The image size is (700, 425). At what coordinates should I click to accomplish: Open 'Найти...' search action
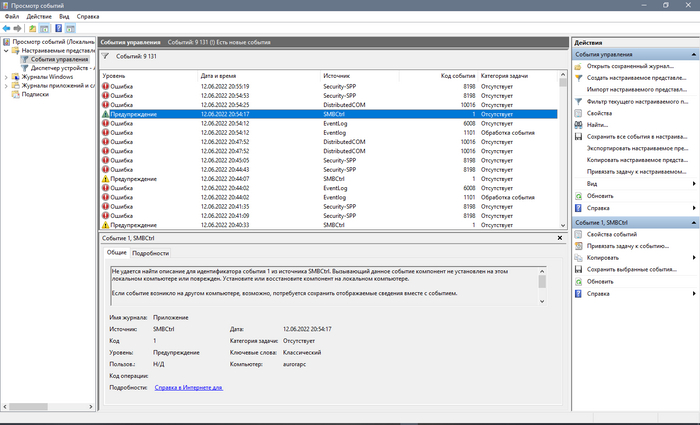598,125
